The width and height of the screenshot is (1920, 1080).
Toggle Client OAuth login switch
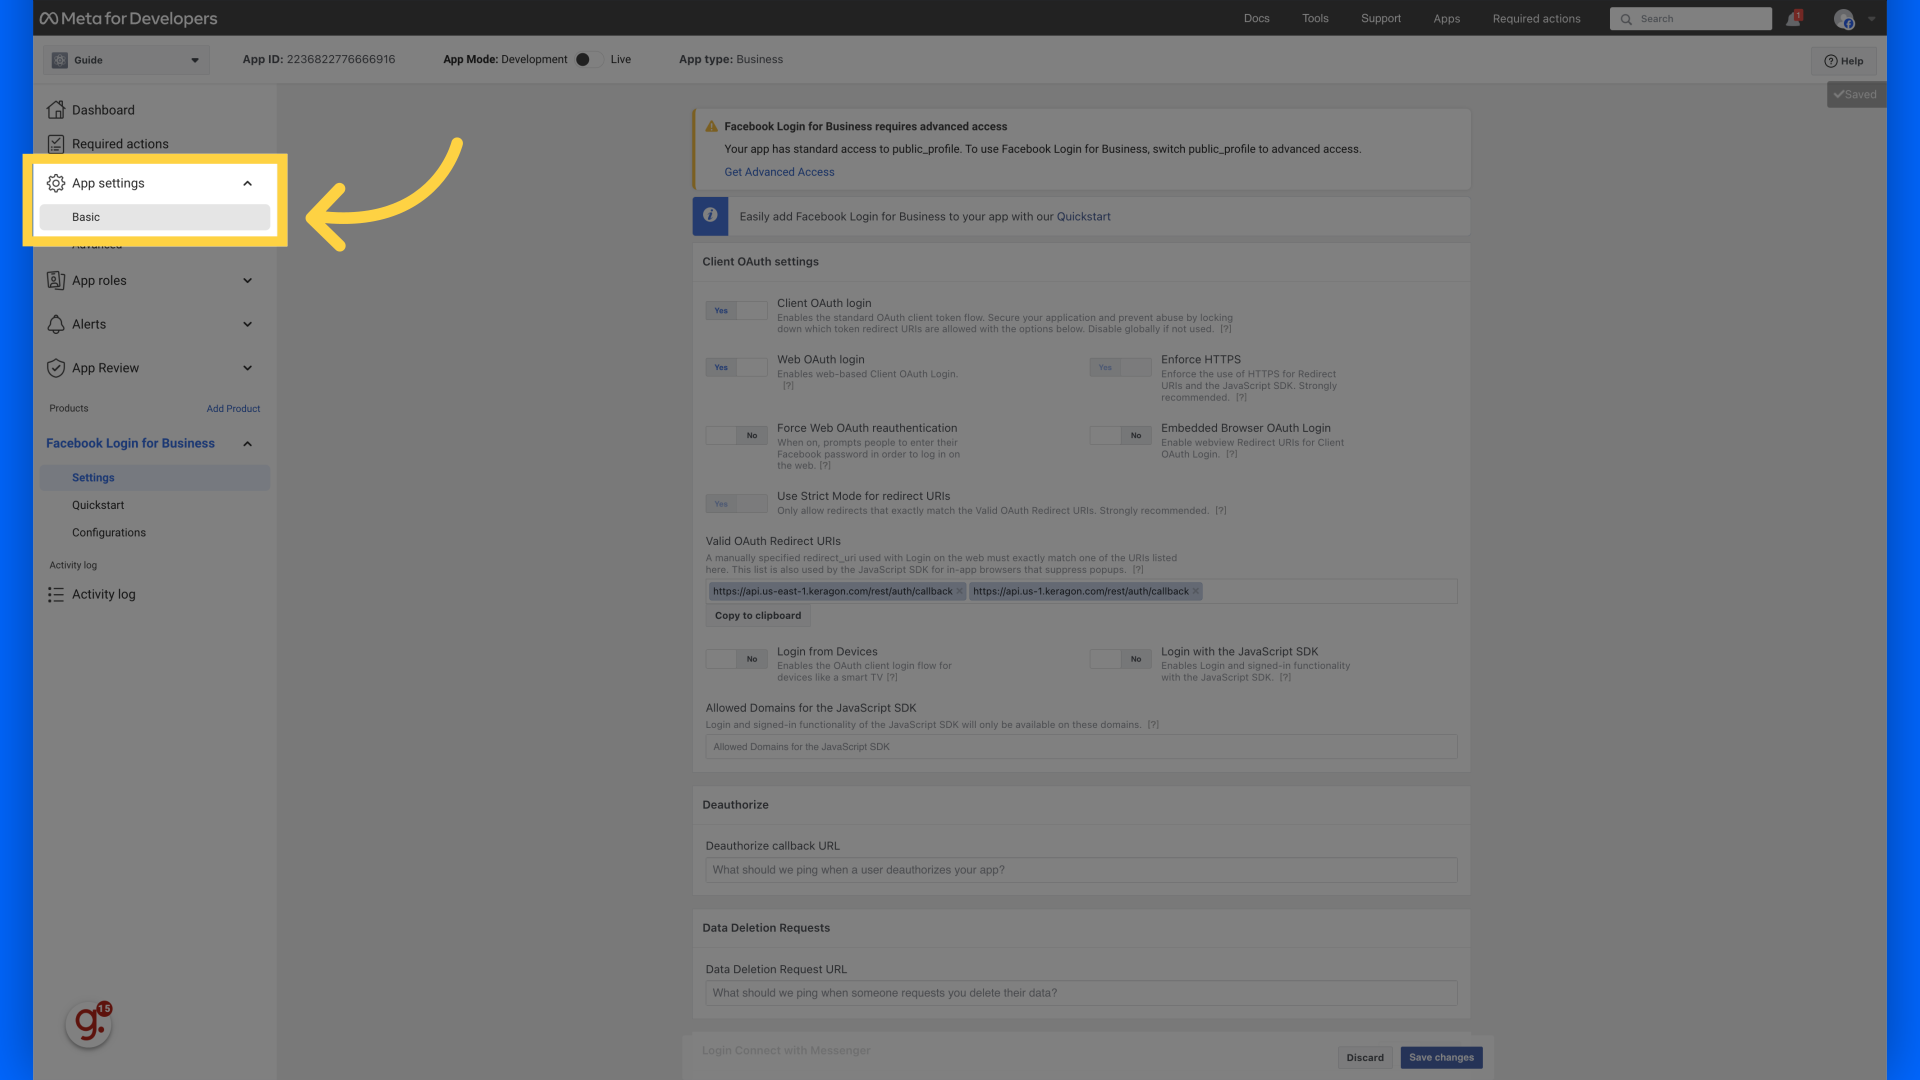[736, 311]
